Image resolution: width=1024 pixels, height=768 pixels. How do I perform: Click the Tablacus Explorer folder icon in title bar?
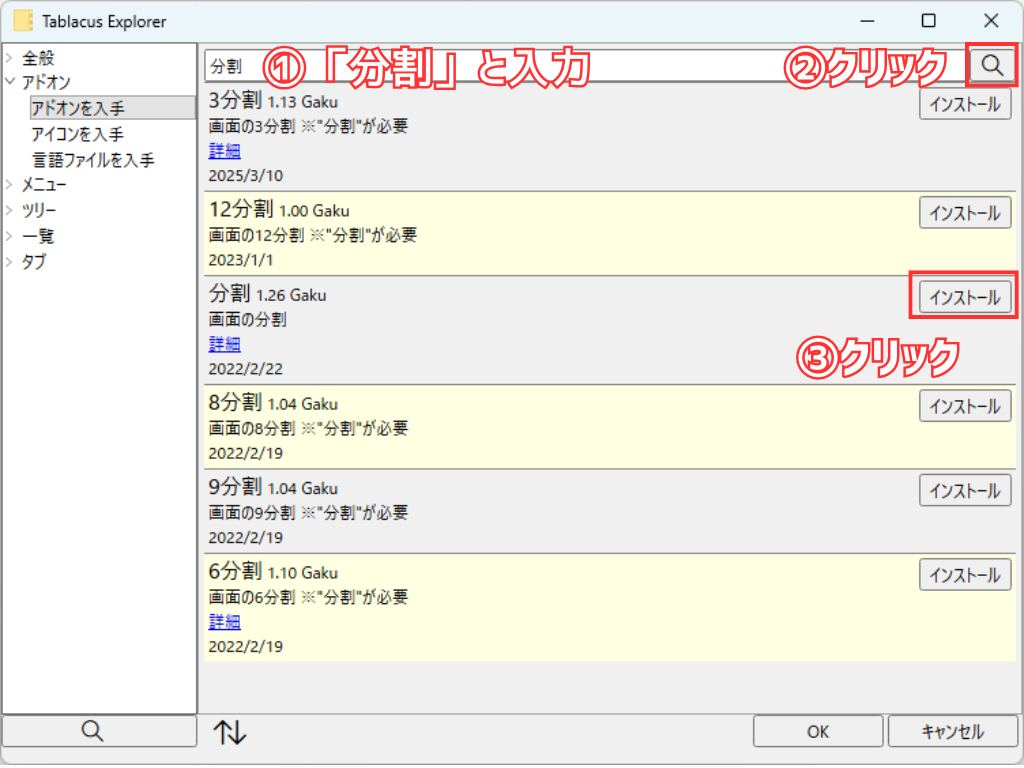click(23, 21)
